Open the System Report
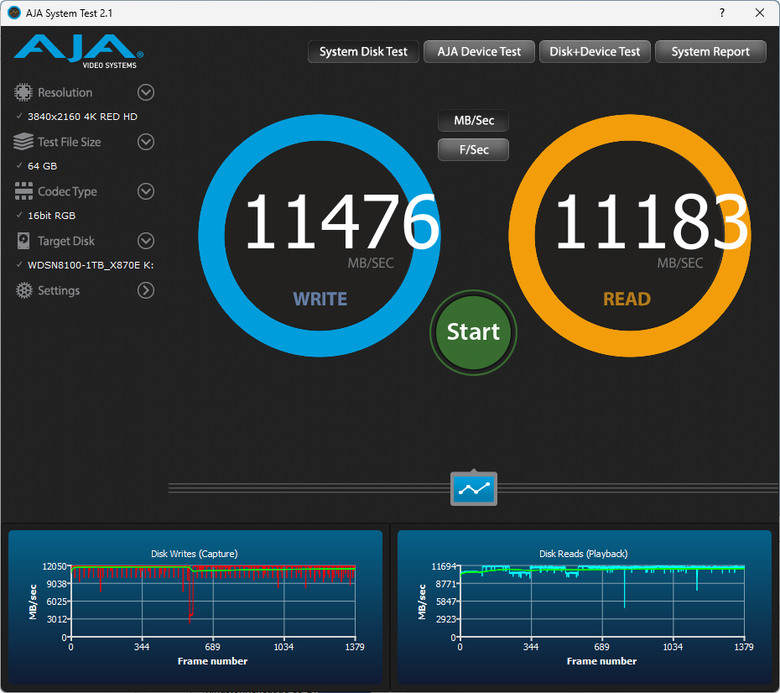780x693 pixels. click(x=710, y=52)
